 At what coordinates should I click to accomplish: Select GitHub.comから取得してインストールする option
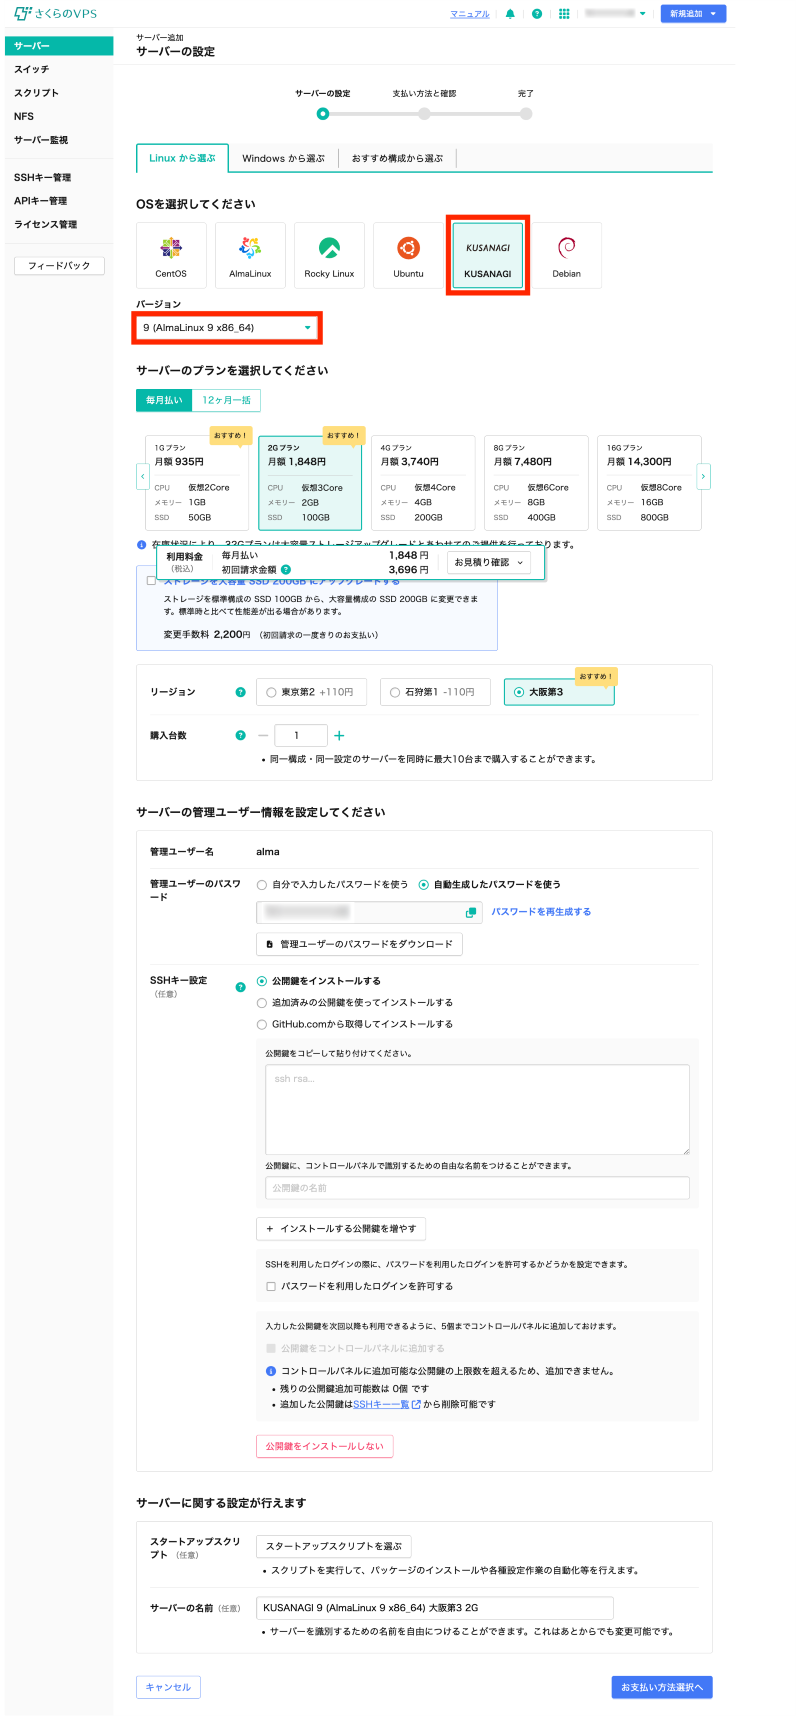(x=262, y=1024)
